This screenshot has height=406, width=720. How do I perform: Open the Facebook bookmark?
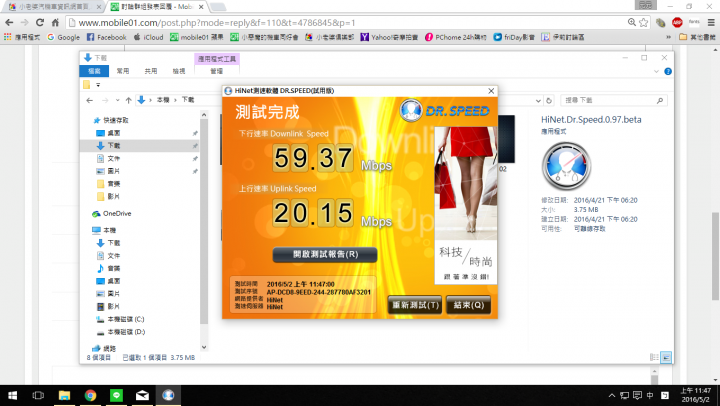click(x=107, y=37)
